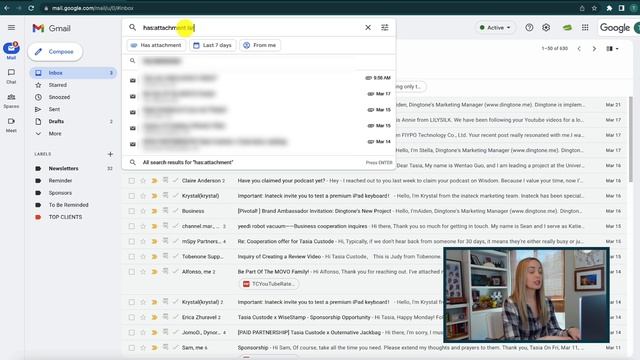Click into the search mail field
This screenshot has width=640, height=360.
coord(249,27)
